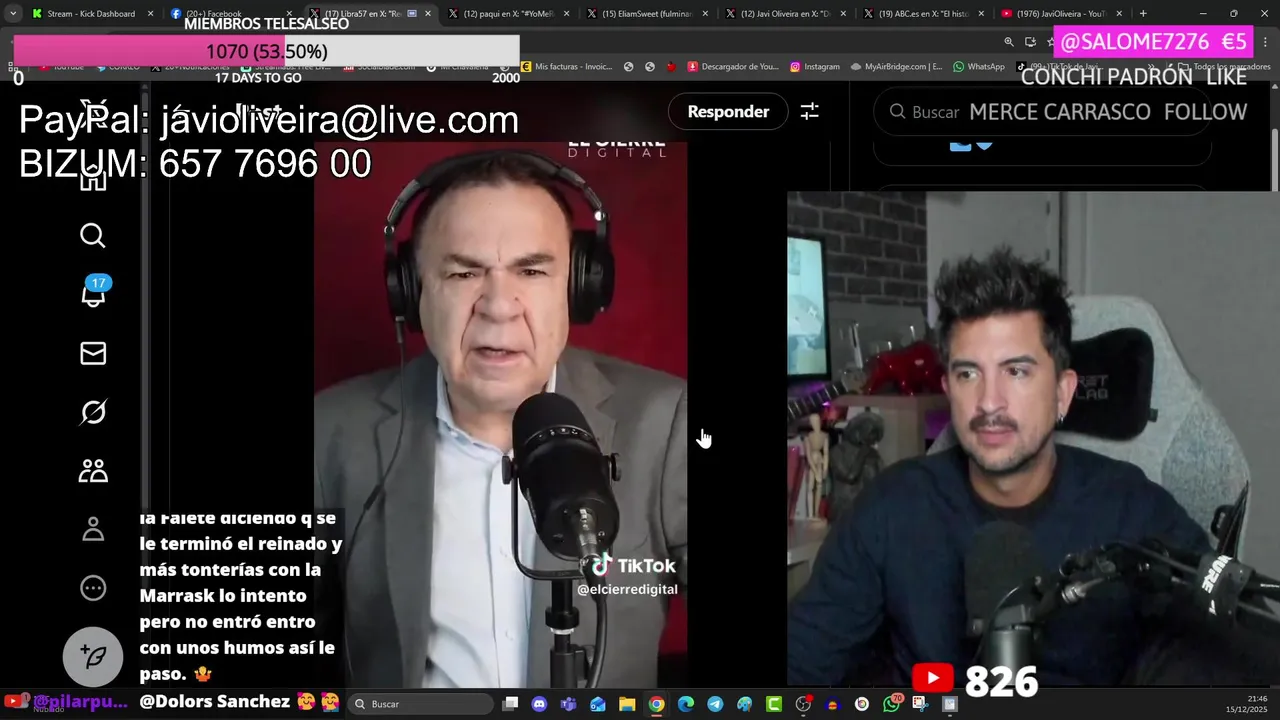
Task: Open Telegram from the taskbar
Action: pos(715,704)
